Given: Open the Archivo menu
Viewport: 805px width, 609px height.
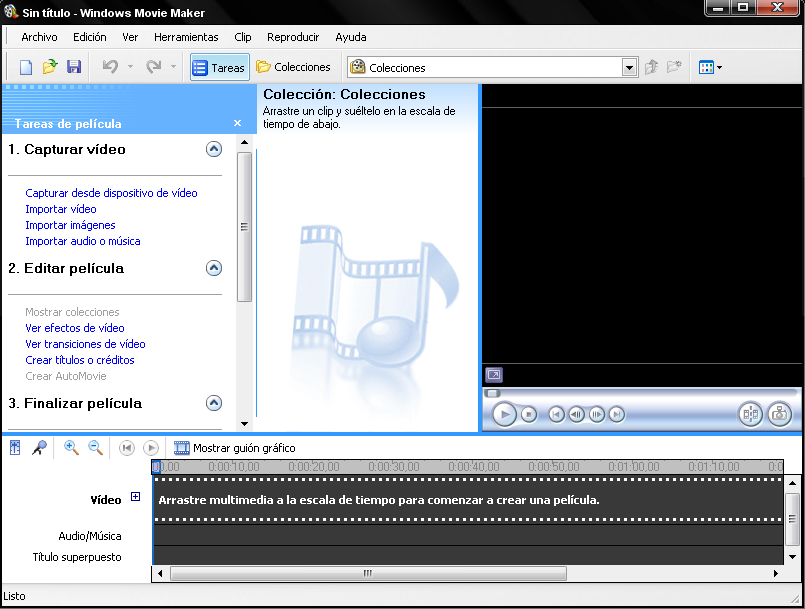Looking at the screenshot, I should click(39, 37).
